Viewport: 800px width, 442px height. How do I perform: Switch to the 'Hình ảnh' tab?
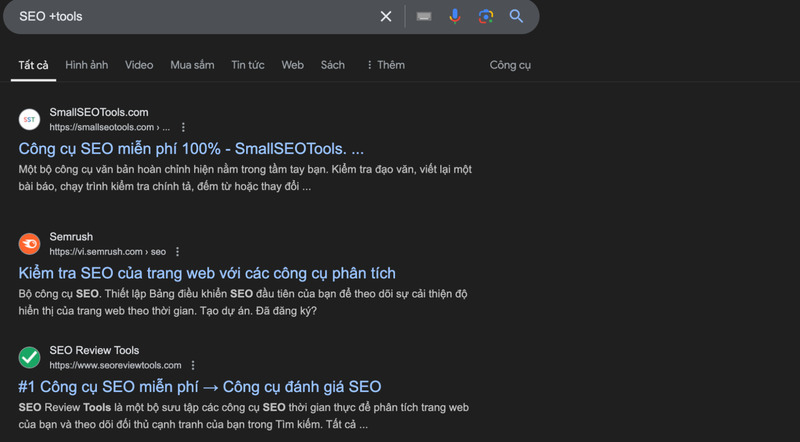(x=87, y=65)
